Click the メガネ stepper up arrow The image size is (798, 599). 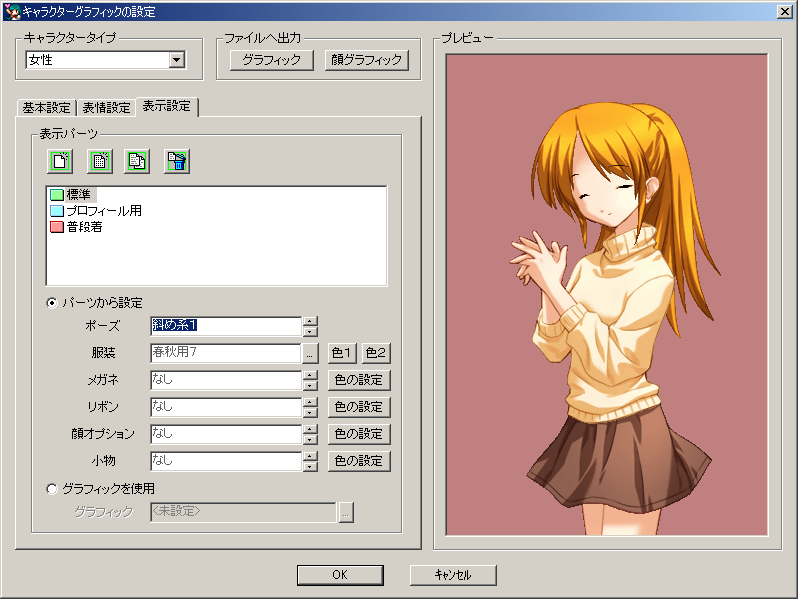(310, 376)
